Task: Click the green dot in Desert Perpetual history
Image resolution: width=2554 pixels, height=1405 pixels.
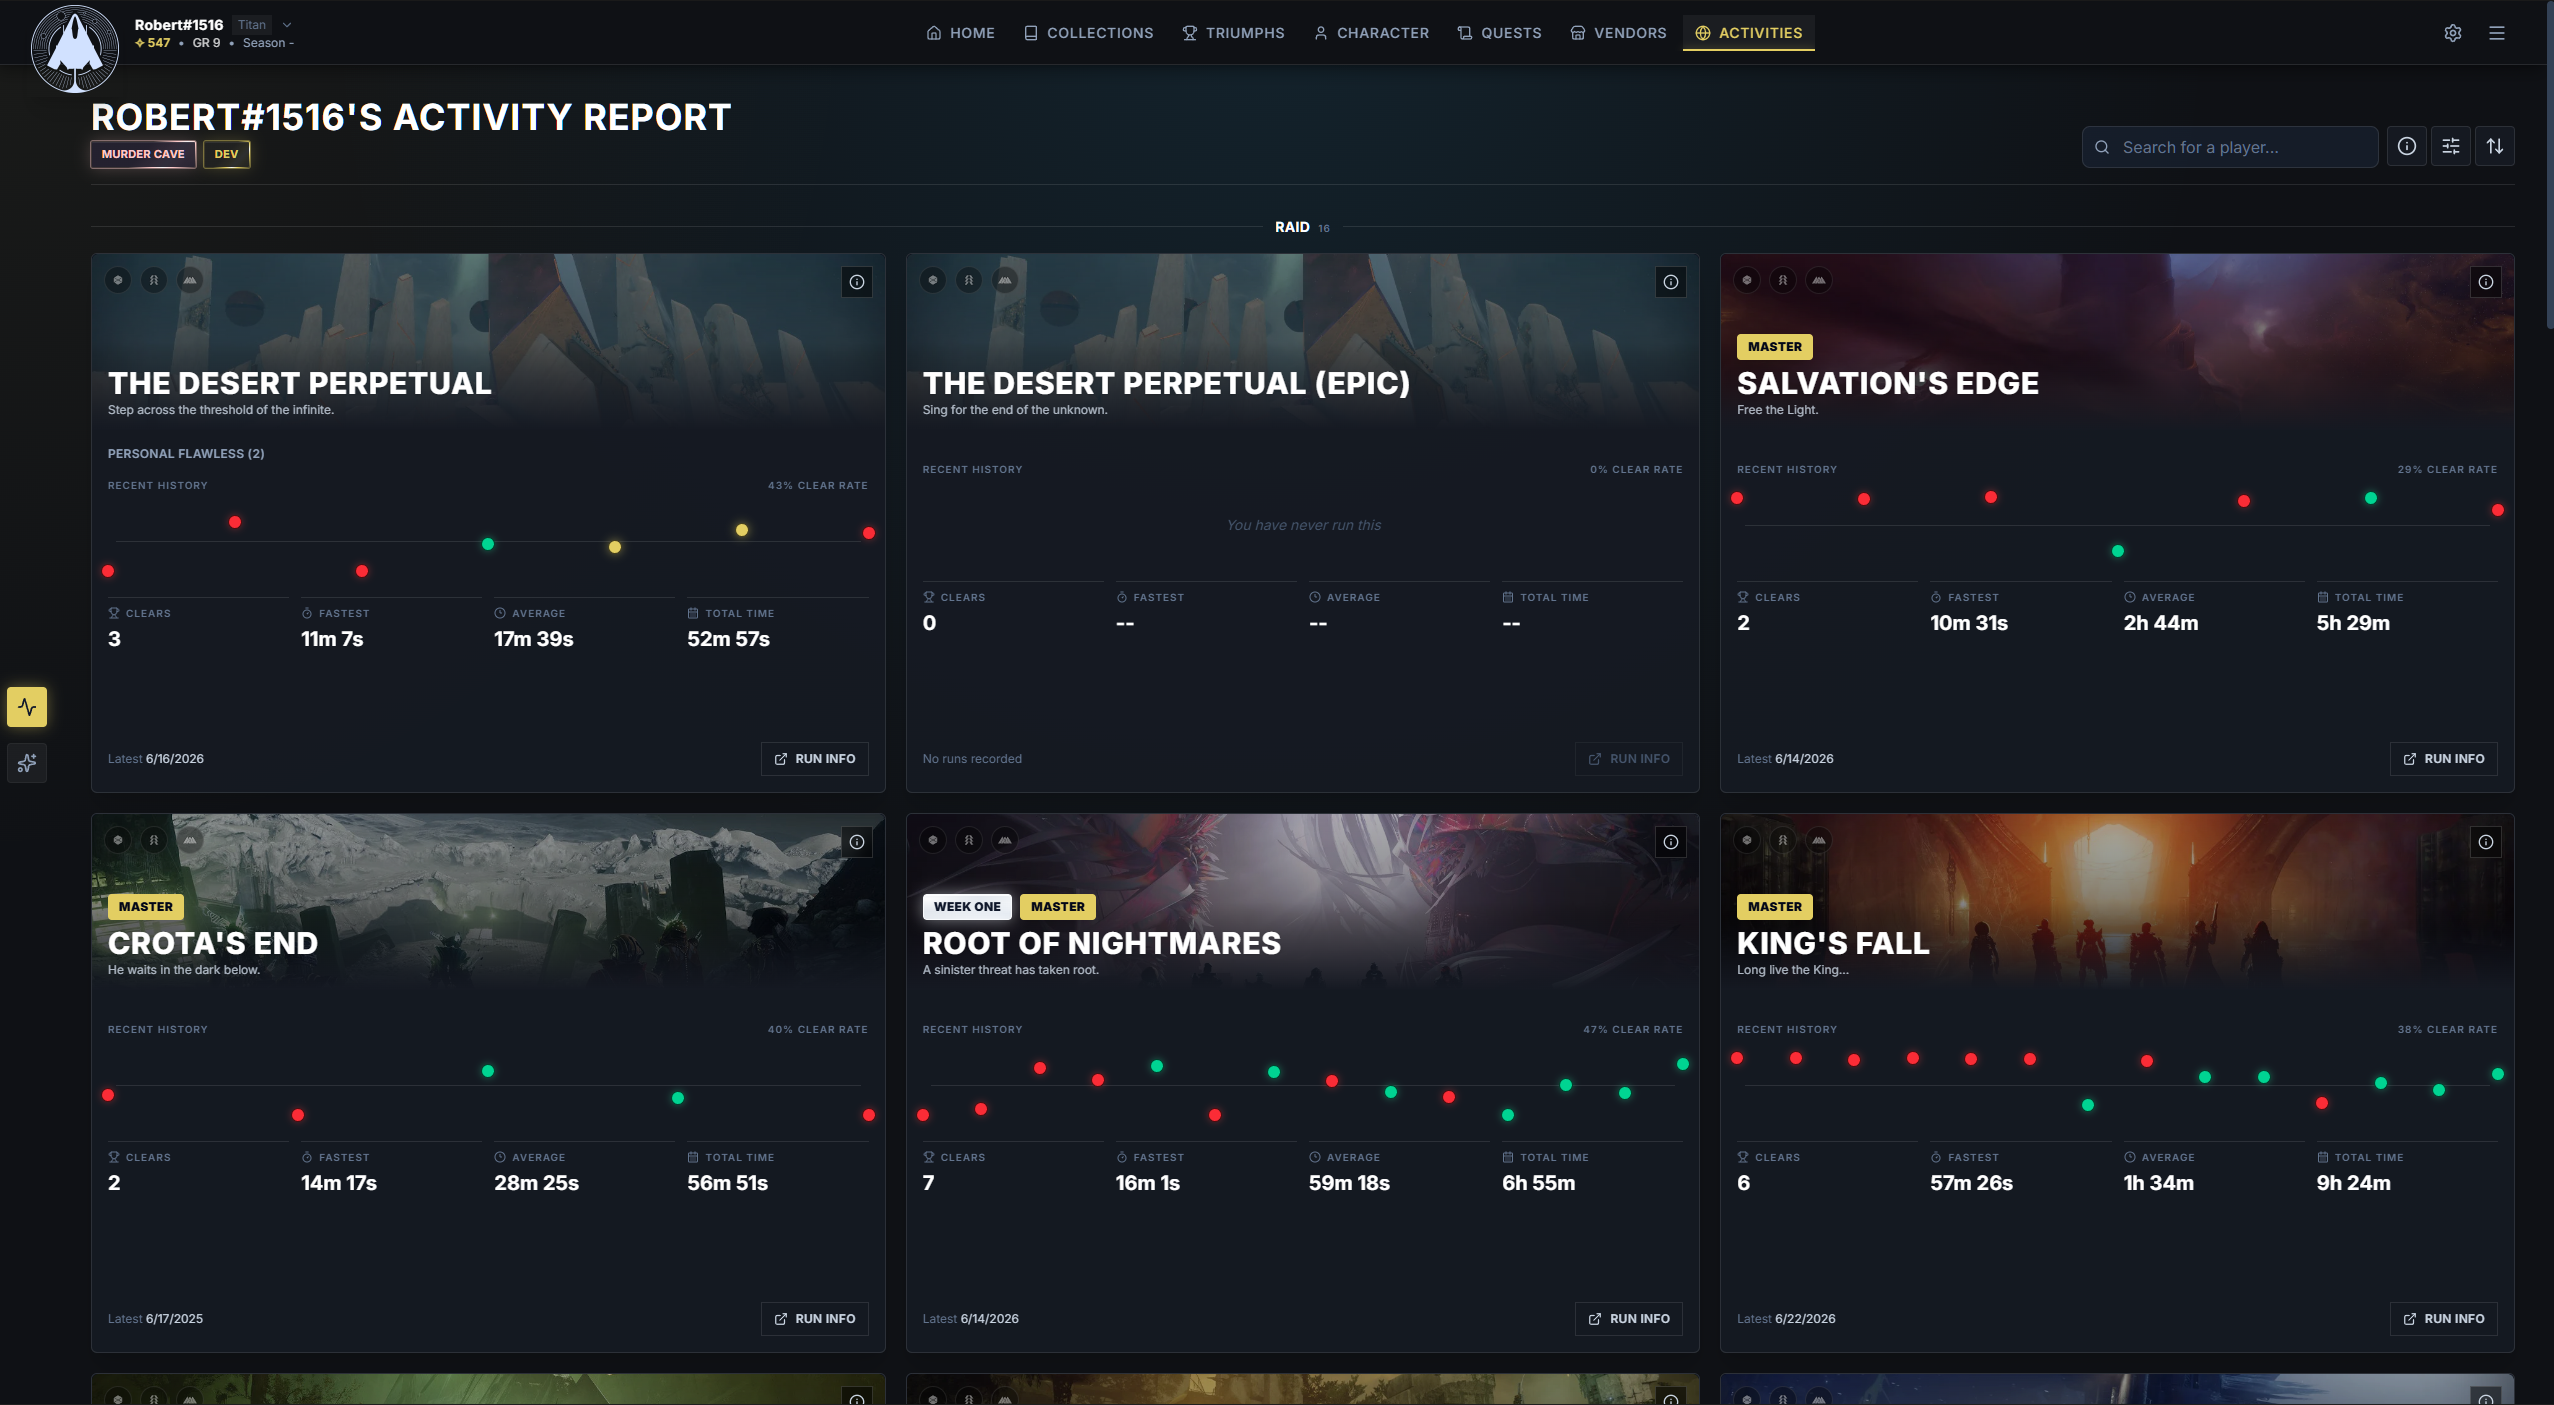Action: click(488, 544)
